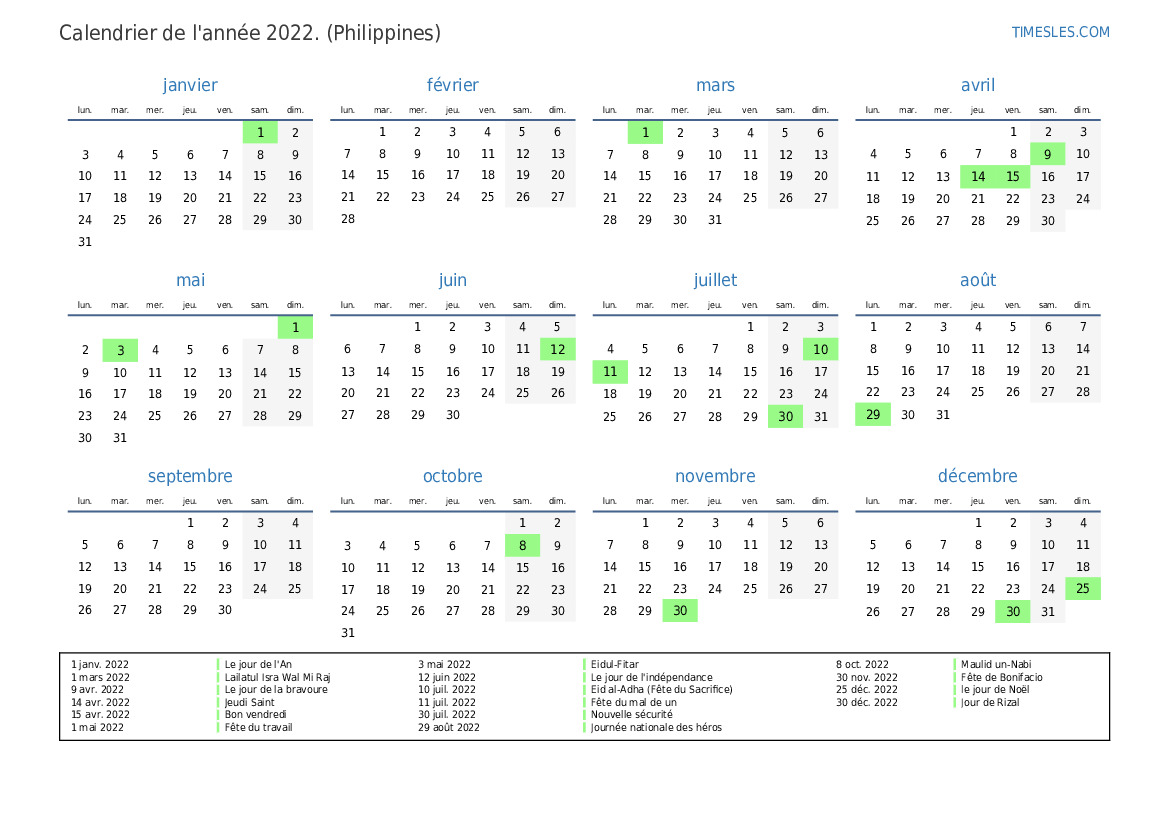
Task: Click the highlighted 1 in janvier
Action: coord(260,132)
